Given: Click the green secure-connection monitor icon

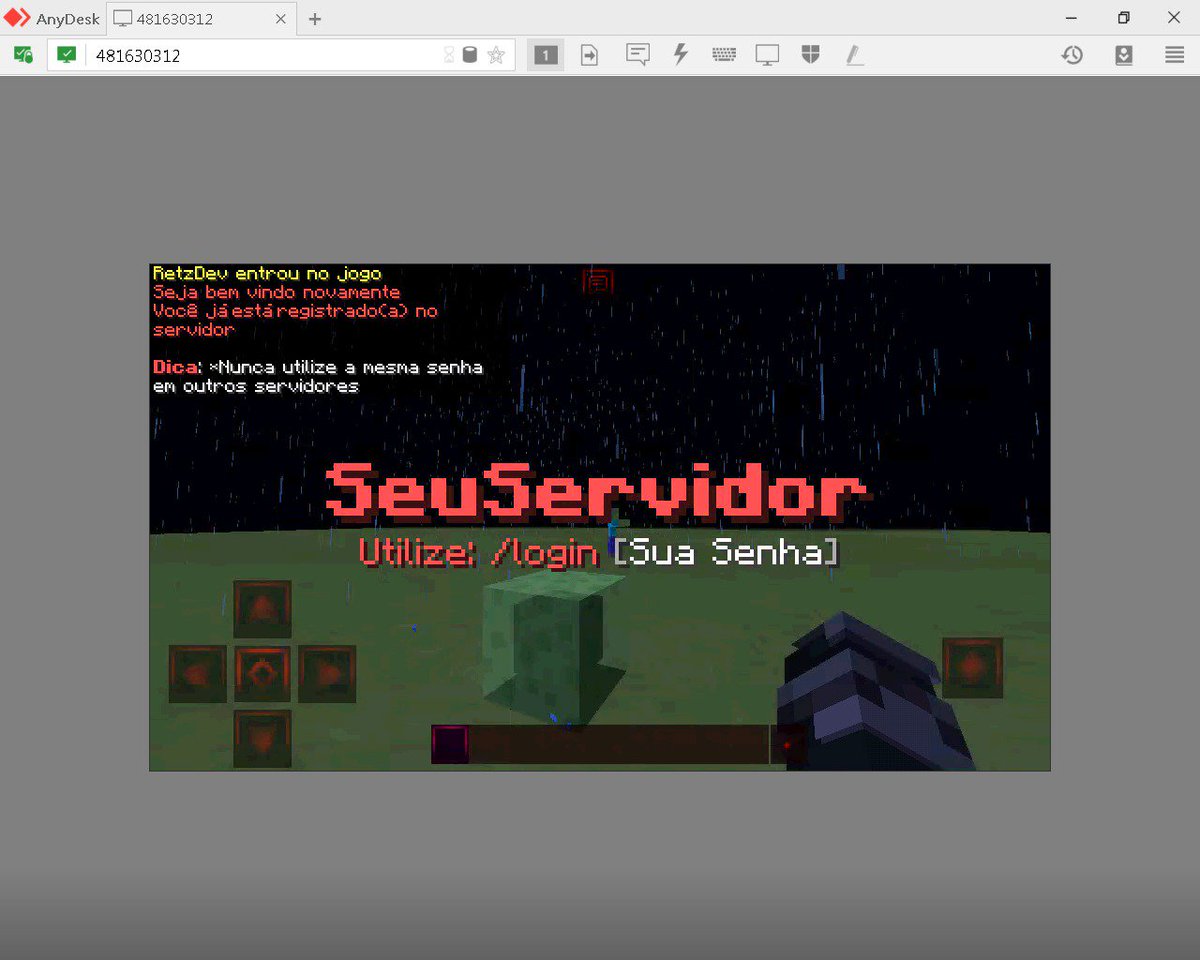Looking at the screenshot, I should [66, 55].
